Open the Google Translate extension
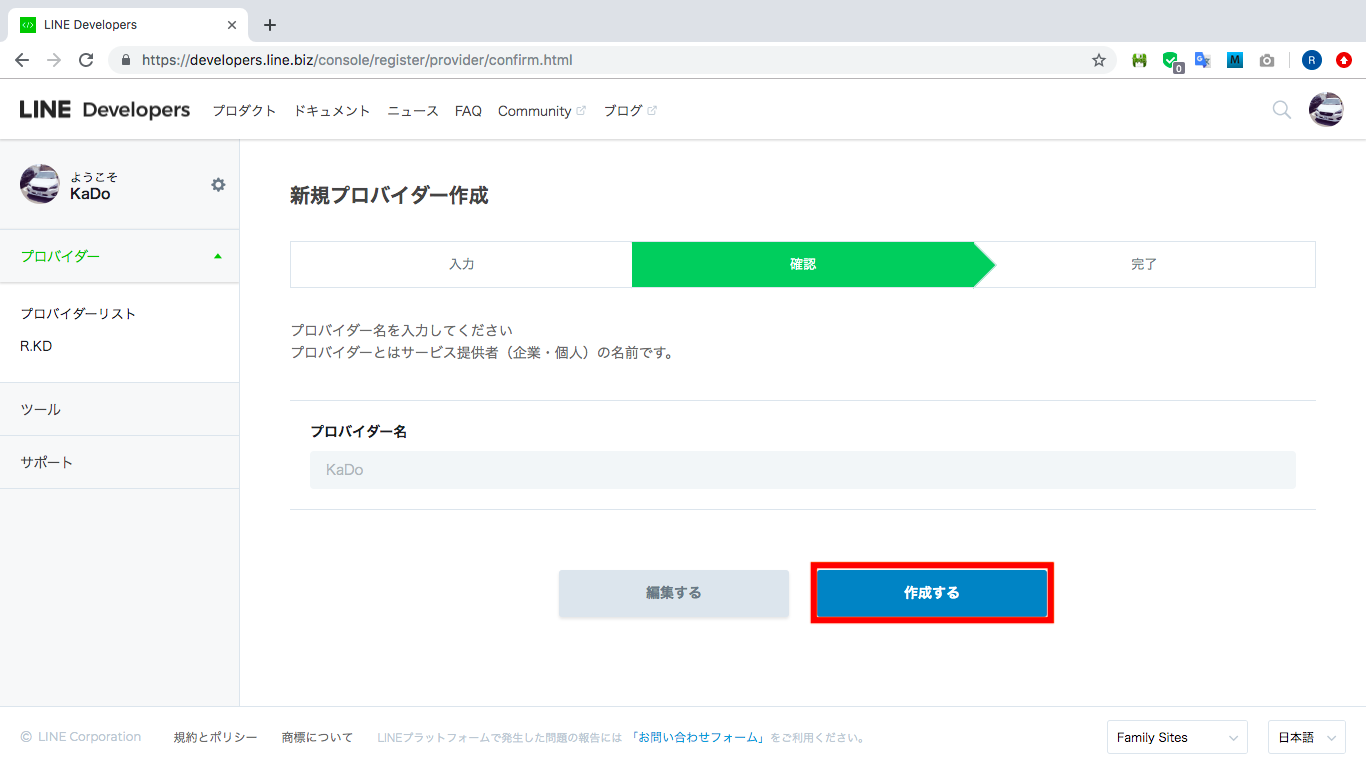This screenshot has width=1366, height=768. [x=1203, y=60]
